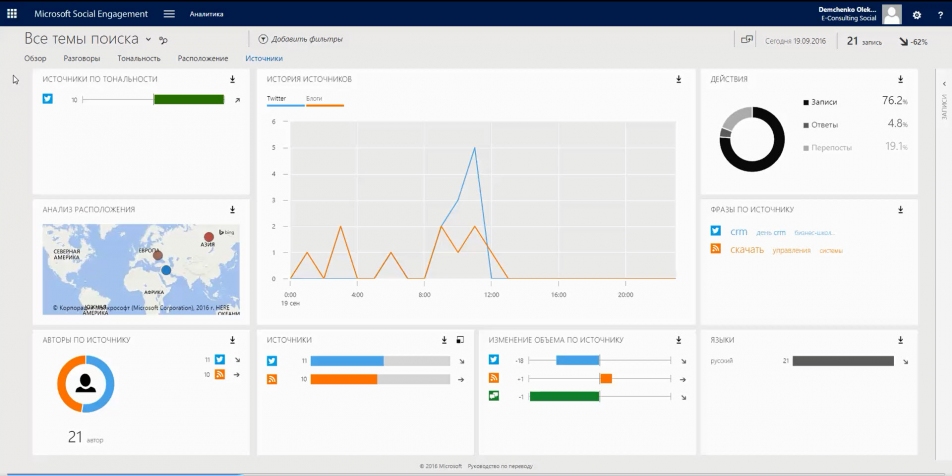This screenshot has width=952, height=476.
Task: Toggle the Twitter series in history legend
Action: [x=276, y=99]
